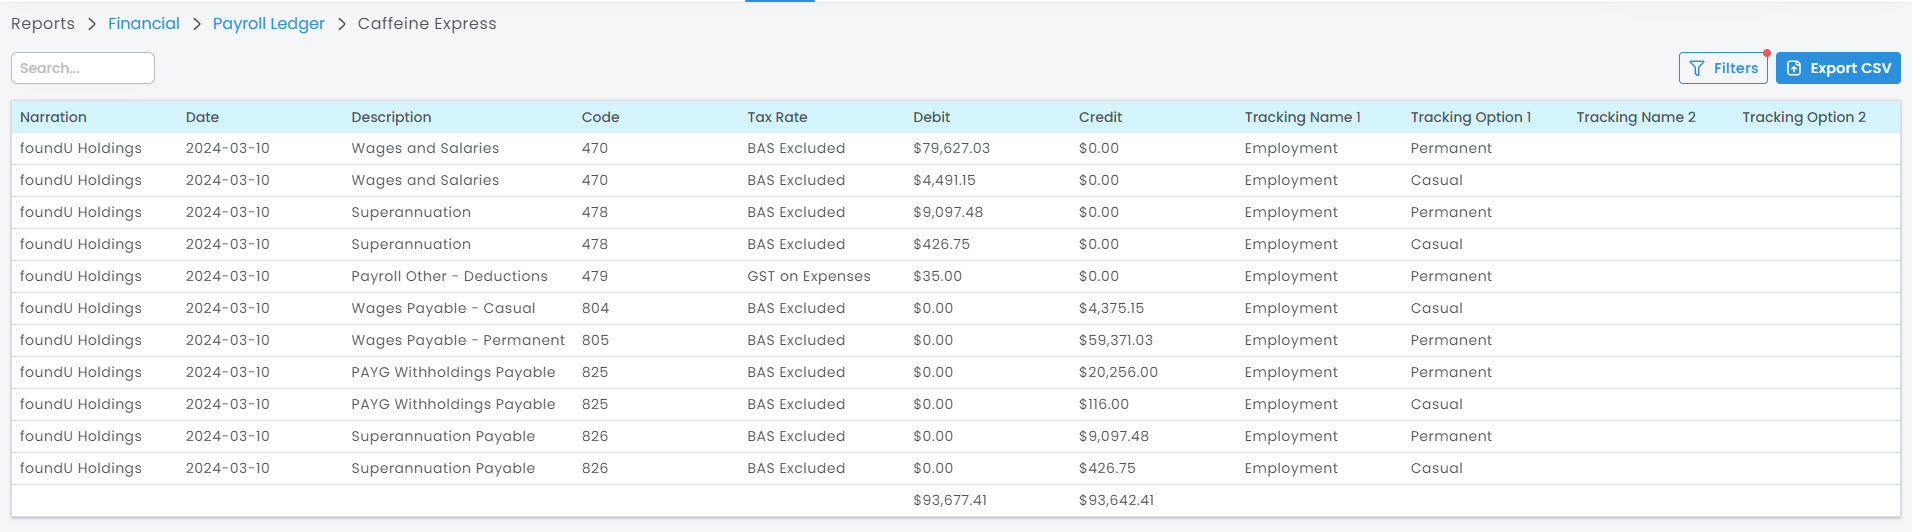Sort by Credit column header

(1100, 117)
